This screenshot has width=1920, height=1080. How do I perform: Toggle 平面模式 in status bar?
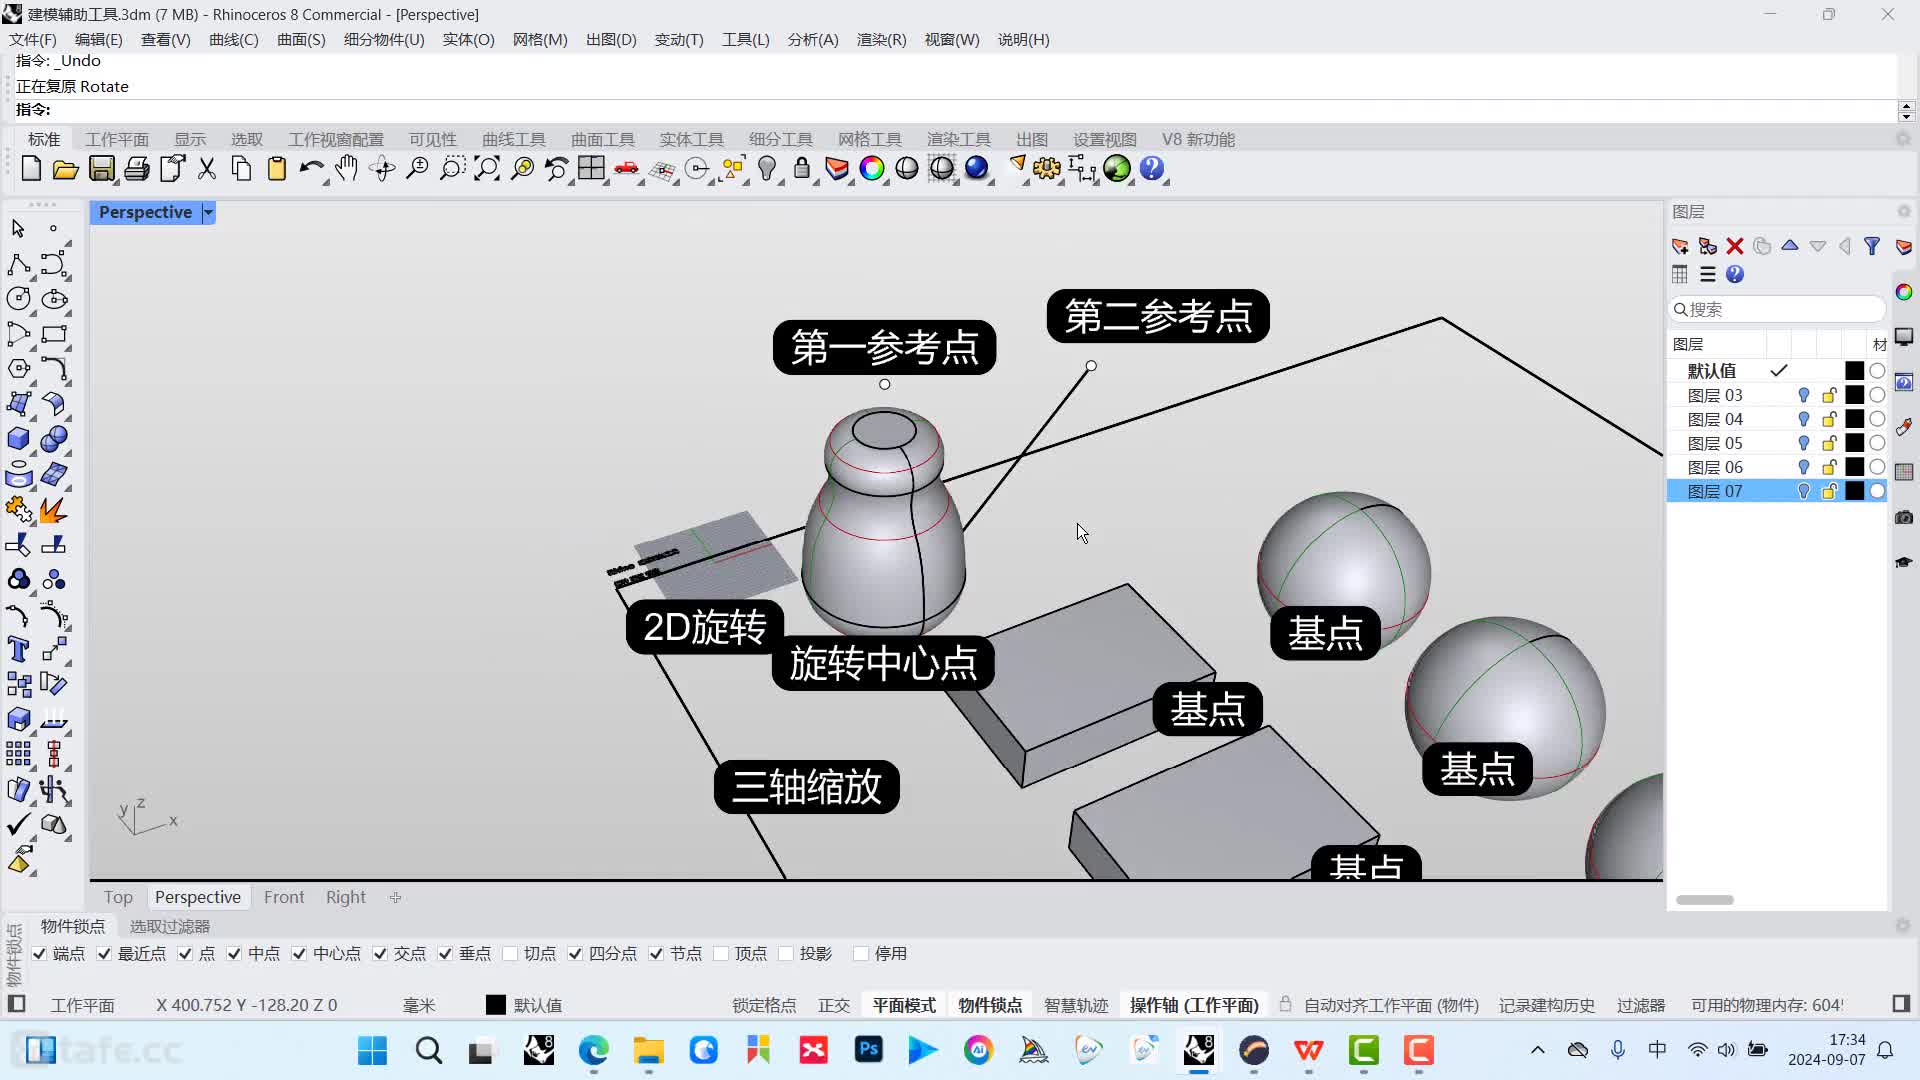904,1005
